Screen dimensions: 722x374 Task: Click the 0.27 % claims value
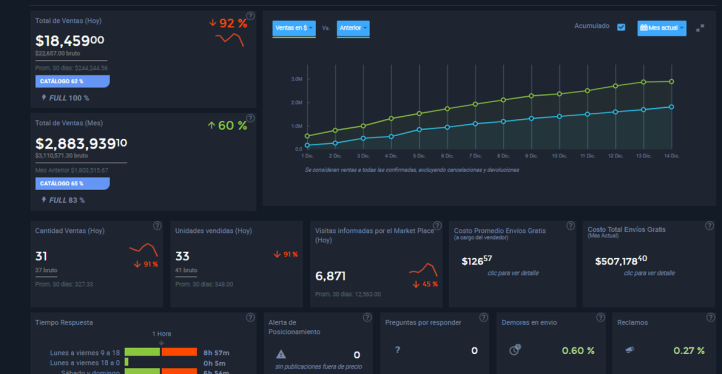[x=689, y=351]
